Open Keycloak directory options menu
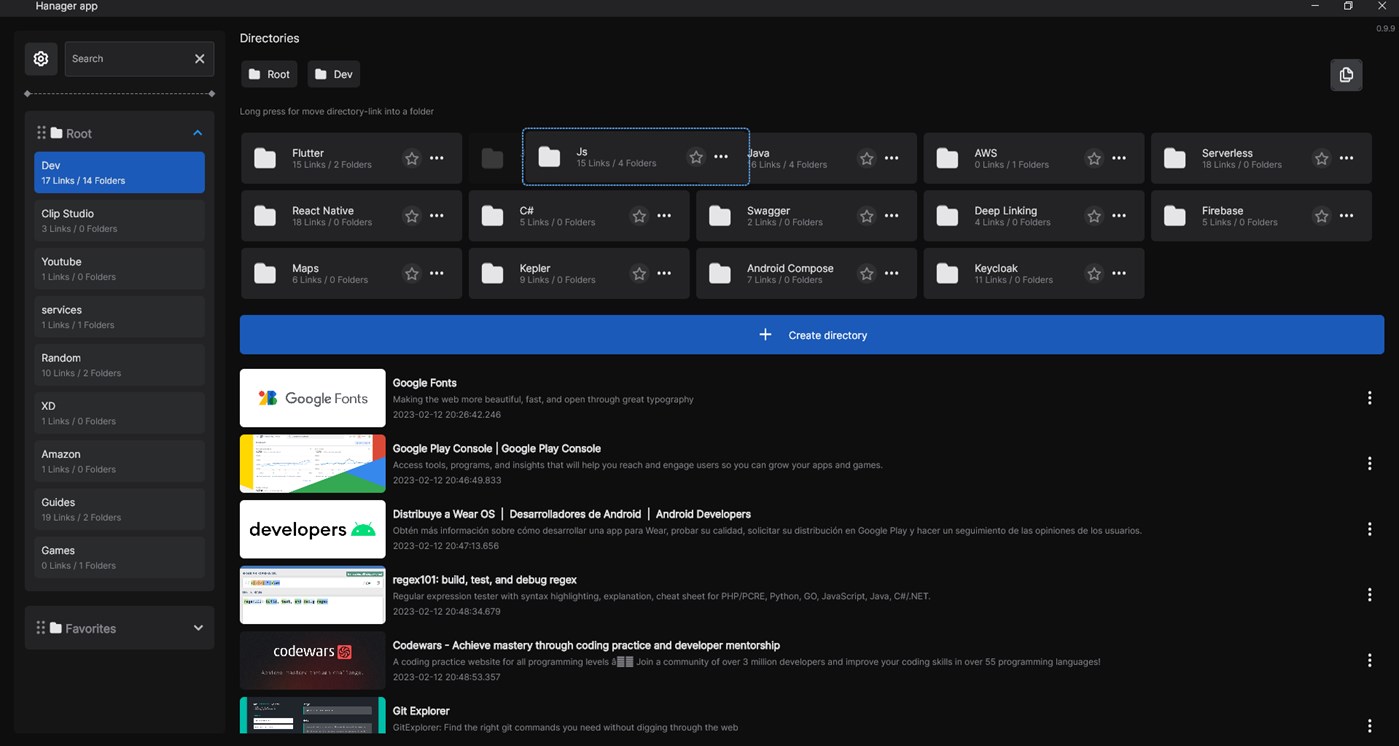Viewport: 1399px width, 746px height. pos(1119,274)
